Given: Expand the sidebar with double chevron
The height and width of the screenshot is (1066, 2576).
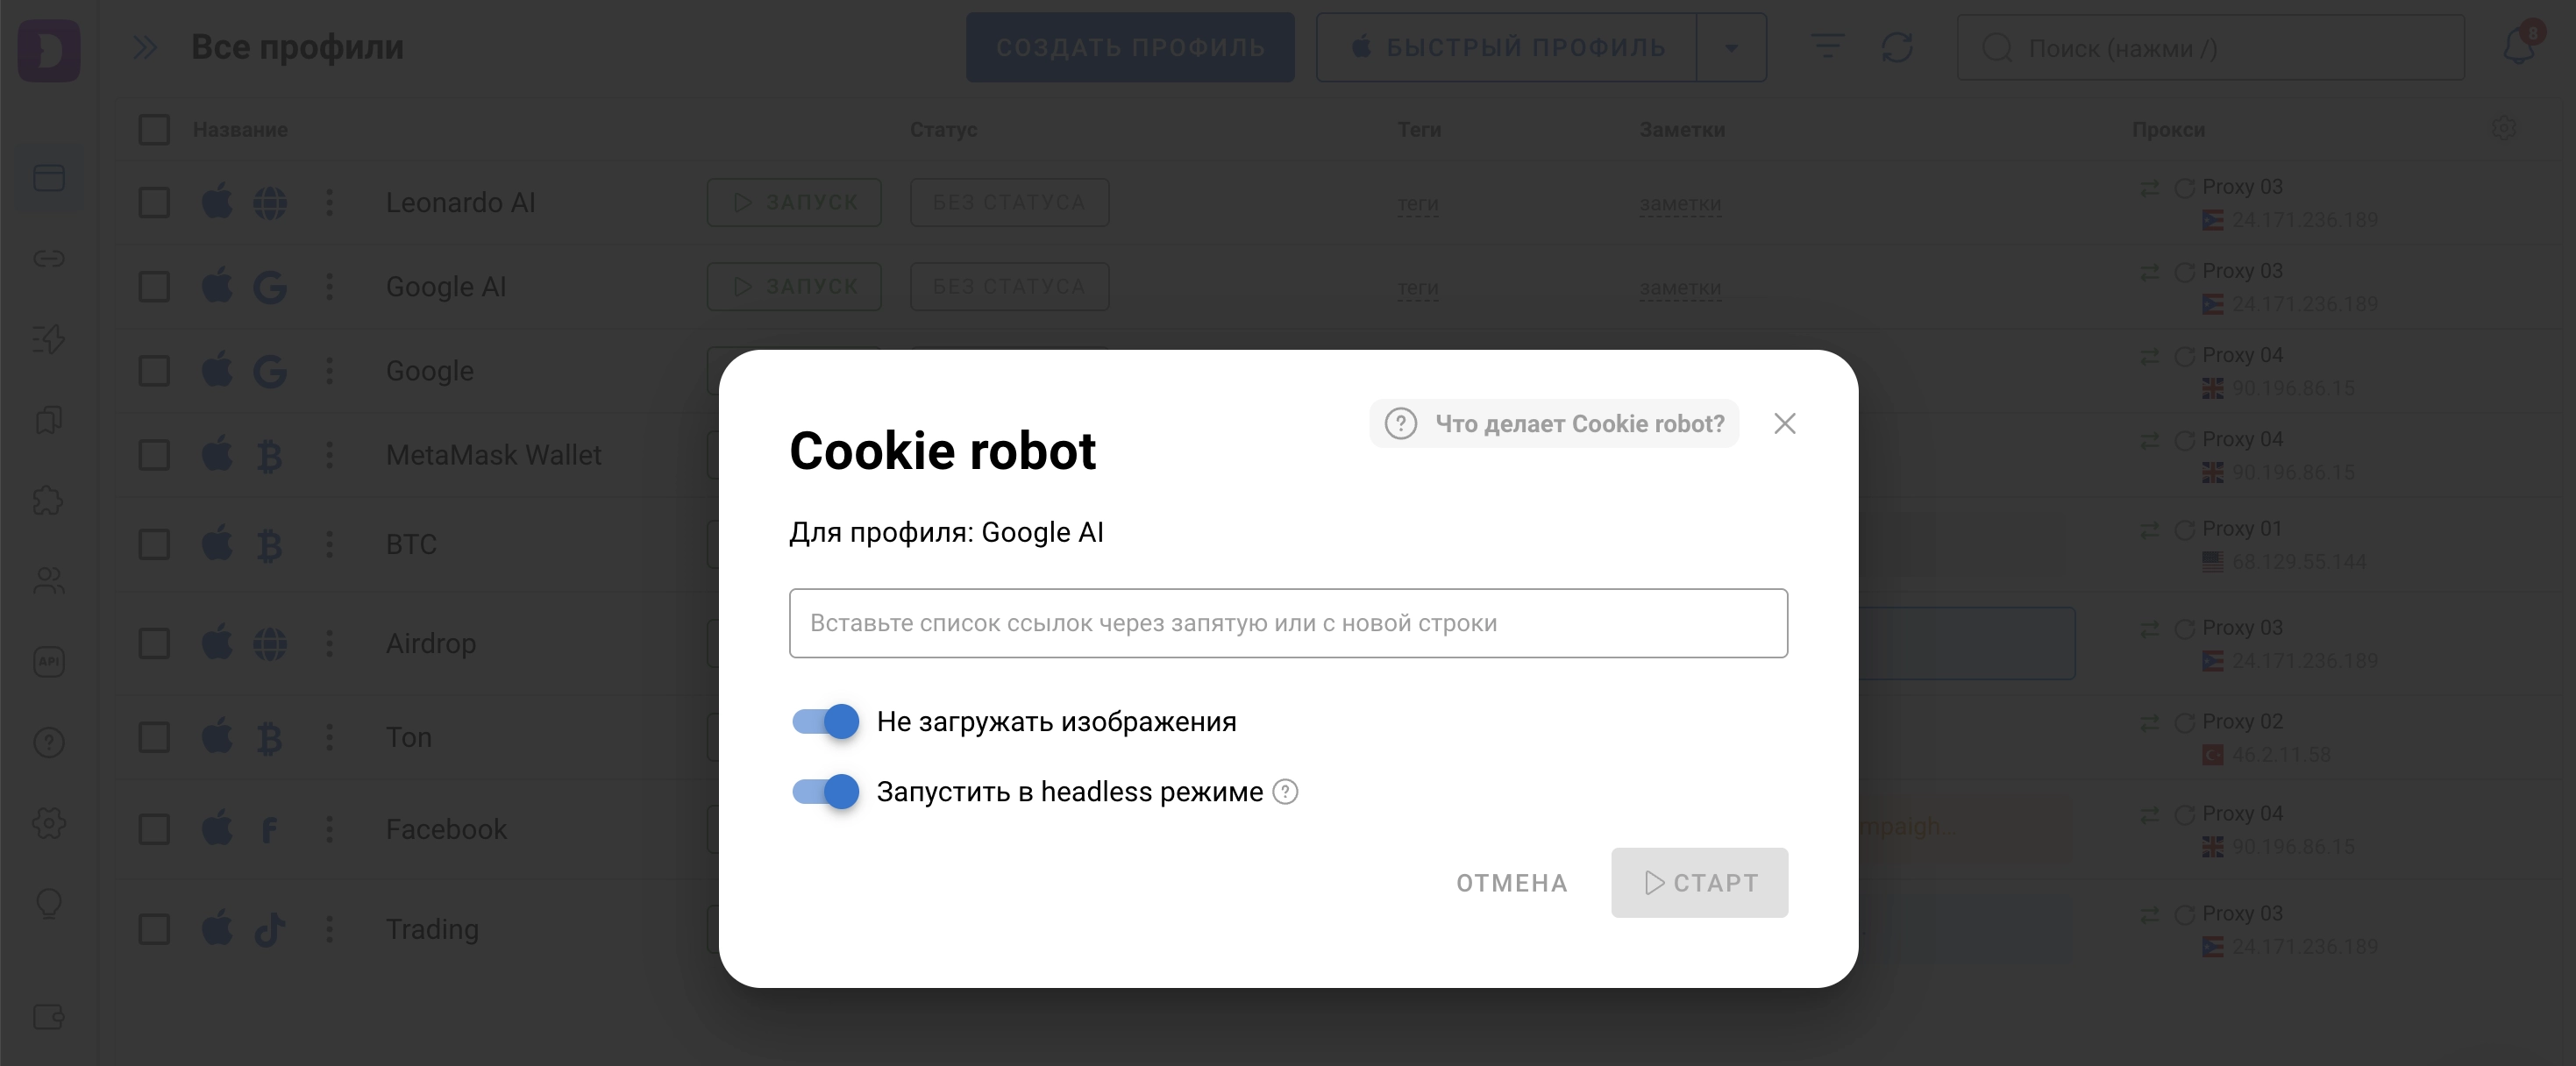Looking at the screenshot, I should (x=146, y=47).
